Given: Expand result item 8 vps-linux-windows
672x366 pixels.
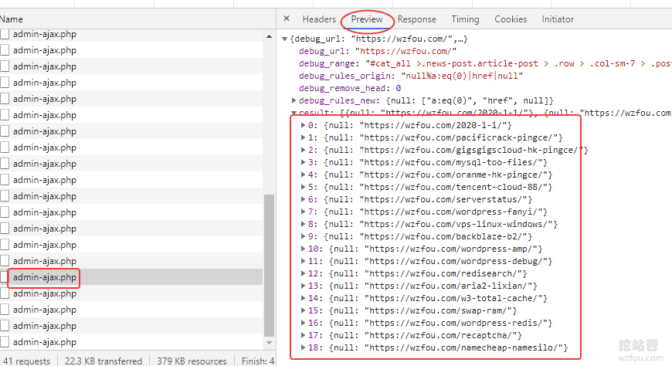Looking at the screenshot, I should click(303, 224).
